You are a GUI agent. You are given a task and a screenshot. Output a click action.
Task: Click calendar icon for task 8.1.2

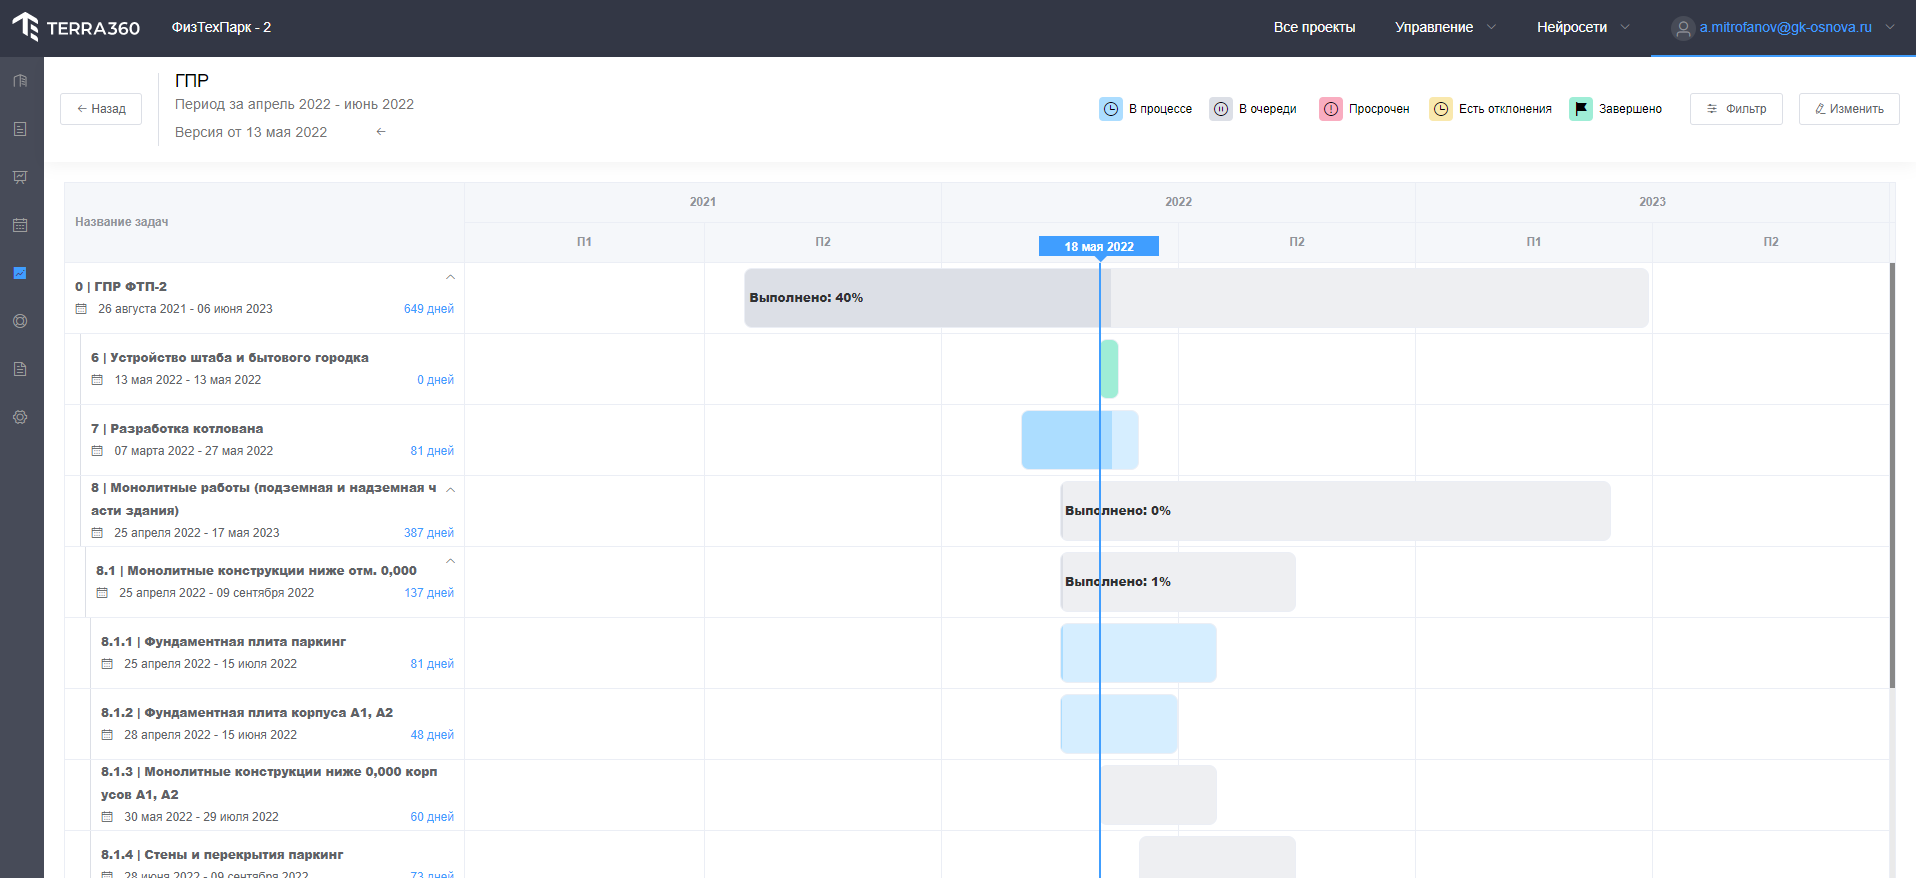point(107,735)
